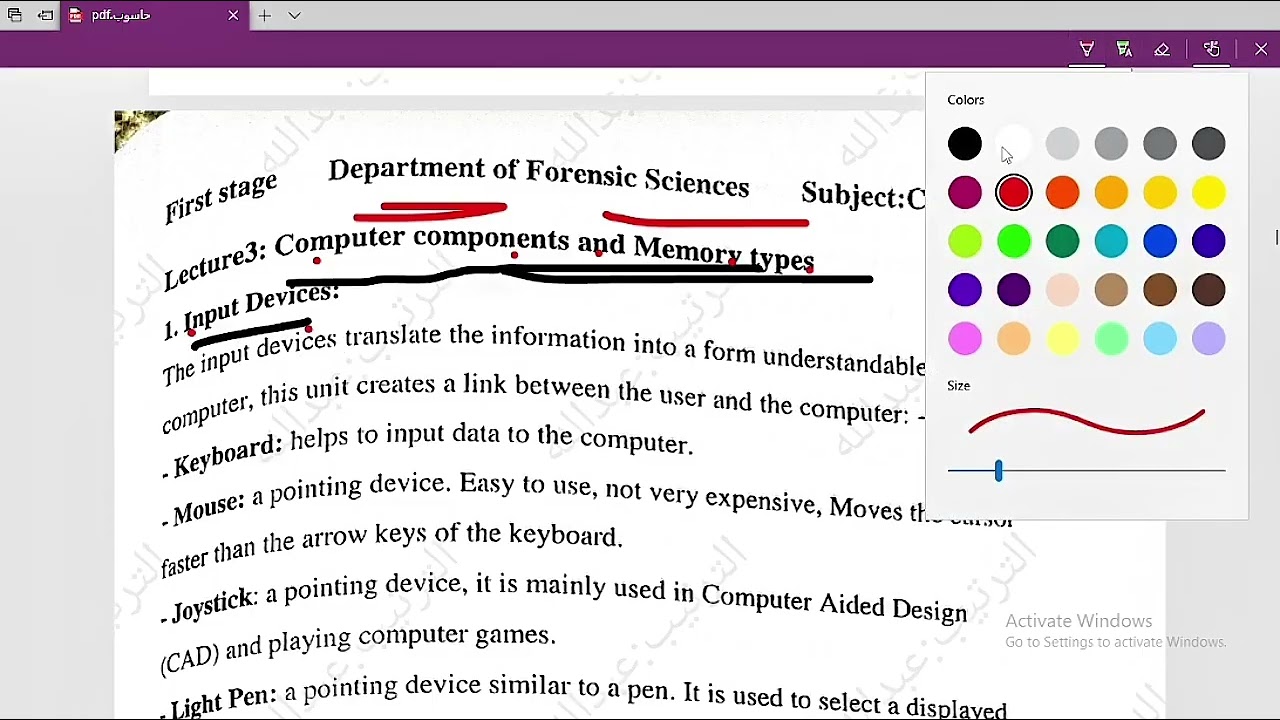Click the "Mouse:" term in the document
This screenshot has height=720, width=1280.
(x=208, y=508)
